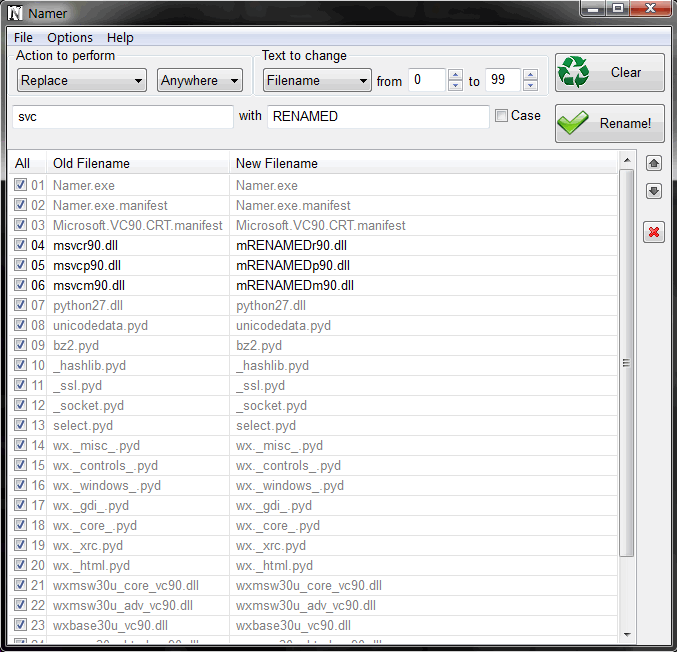Toggle the Case checkbox
The width and height of the screenshot is (677, 652).
tap(501, 116)
